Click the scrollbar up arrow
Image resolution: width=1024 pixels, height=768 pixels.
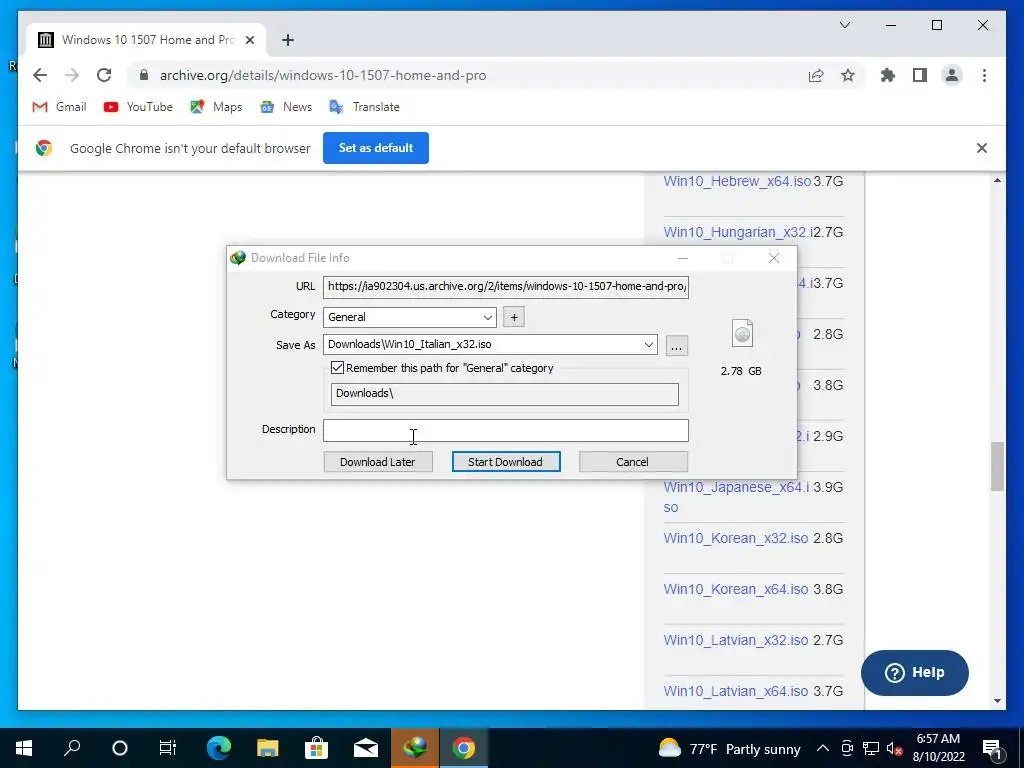tap(997, 180)
